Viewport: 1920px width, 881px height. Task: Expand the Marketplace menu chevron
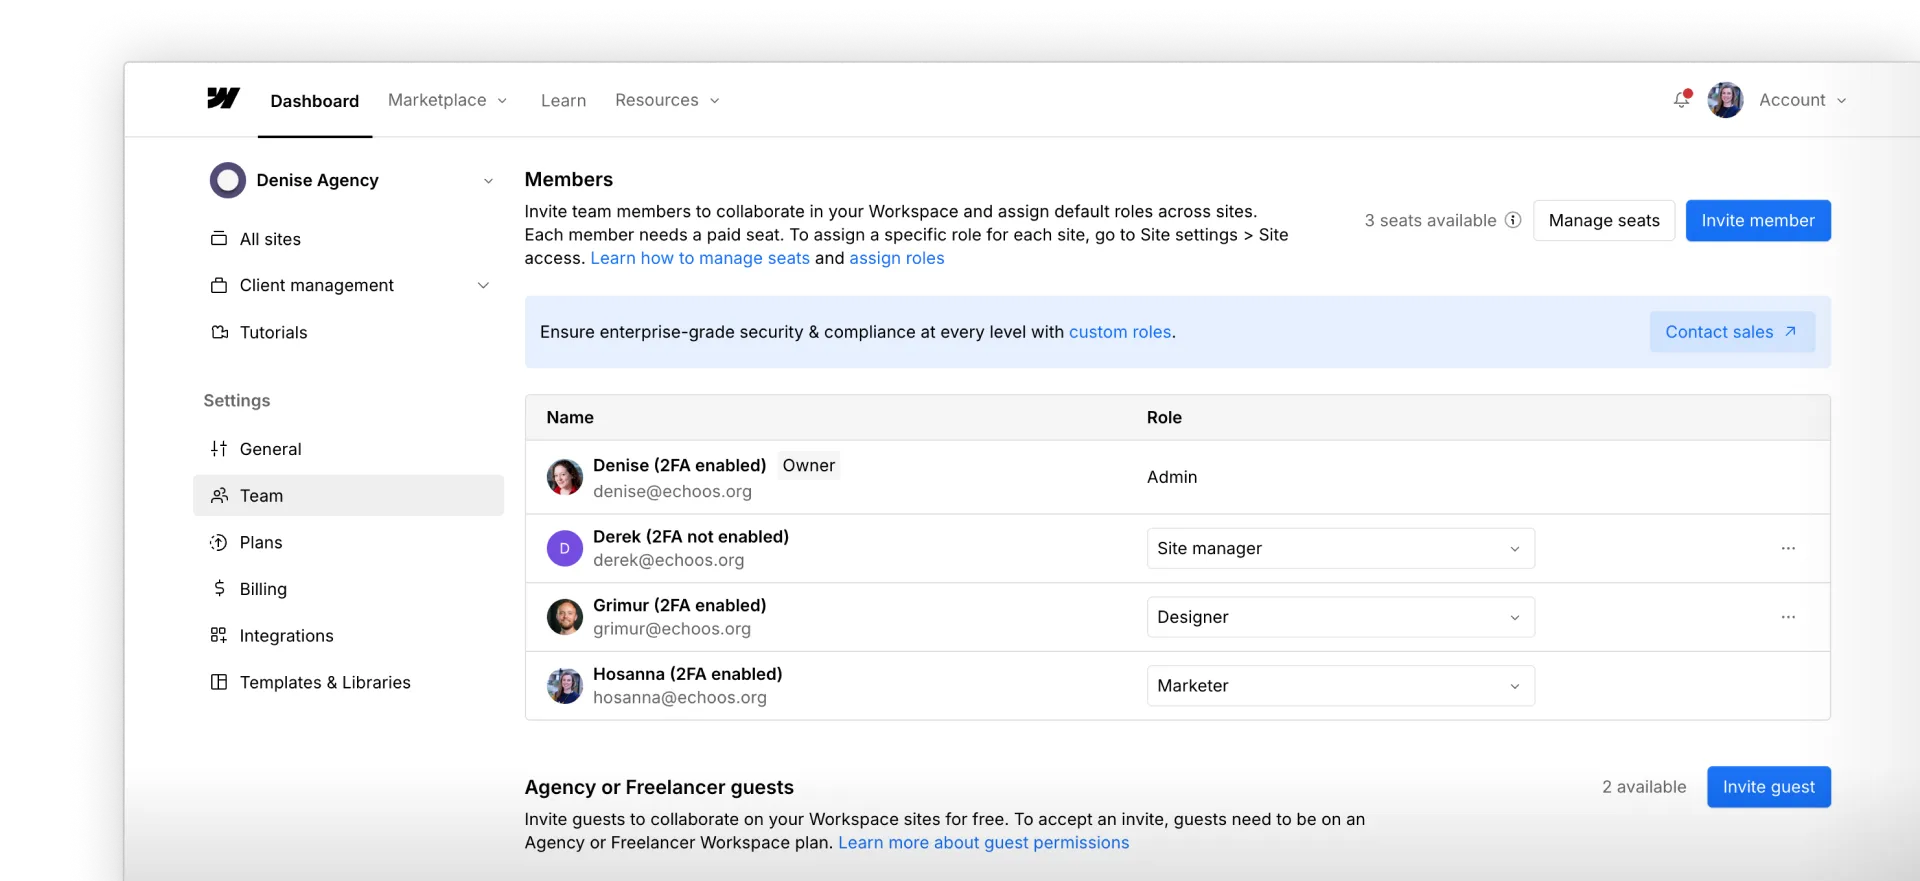click(x=502, y=101)
